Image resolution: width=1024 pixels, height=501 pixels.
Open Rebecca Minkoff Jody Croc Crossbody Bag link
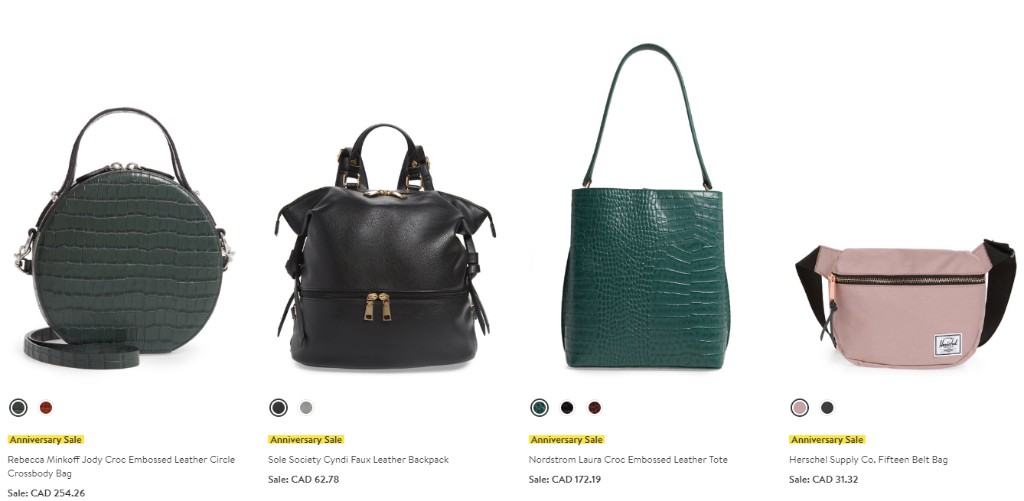tap(121, 466)
